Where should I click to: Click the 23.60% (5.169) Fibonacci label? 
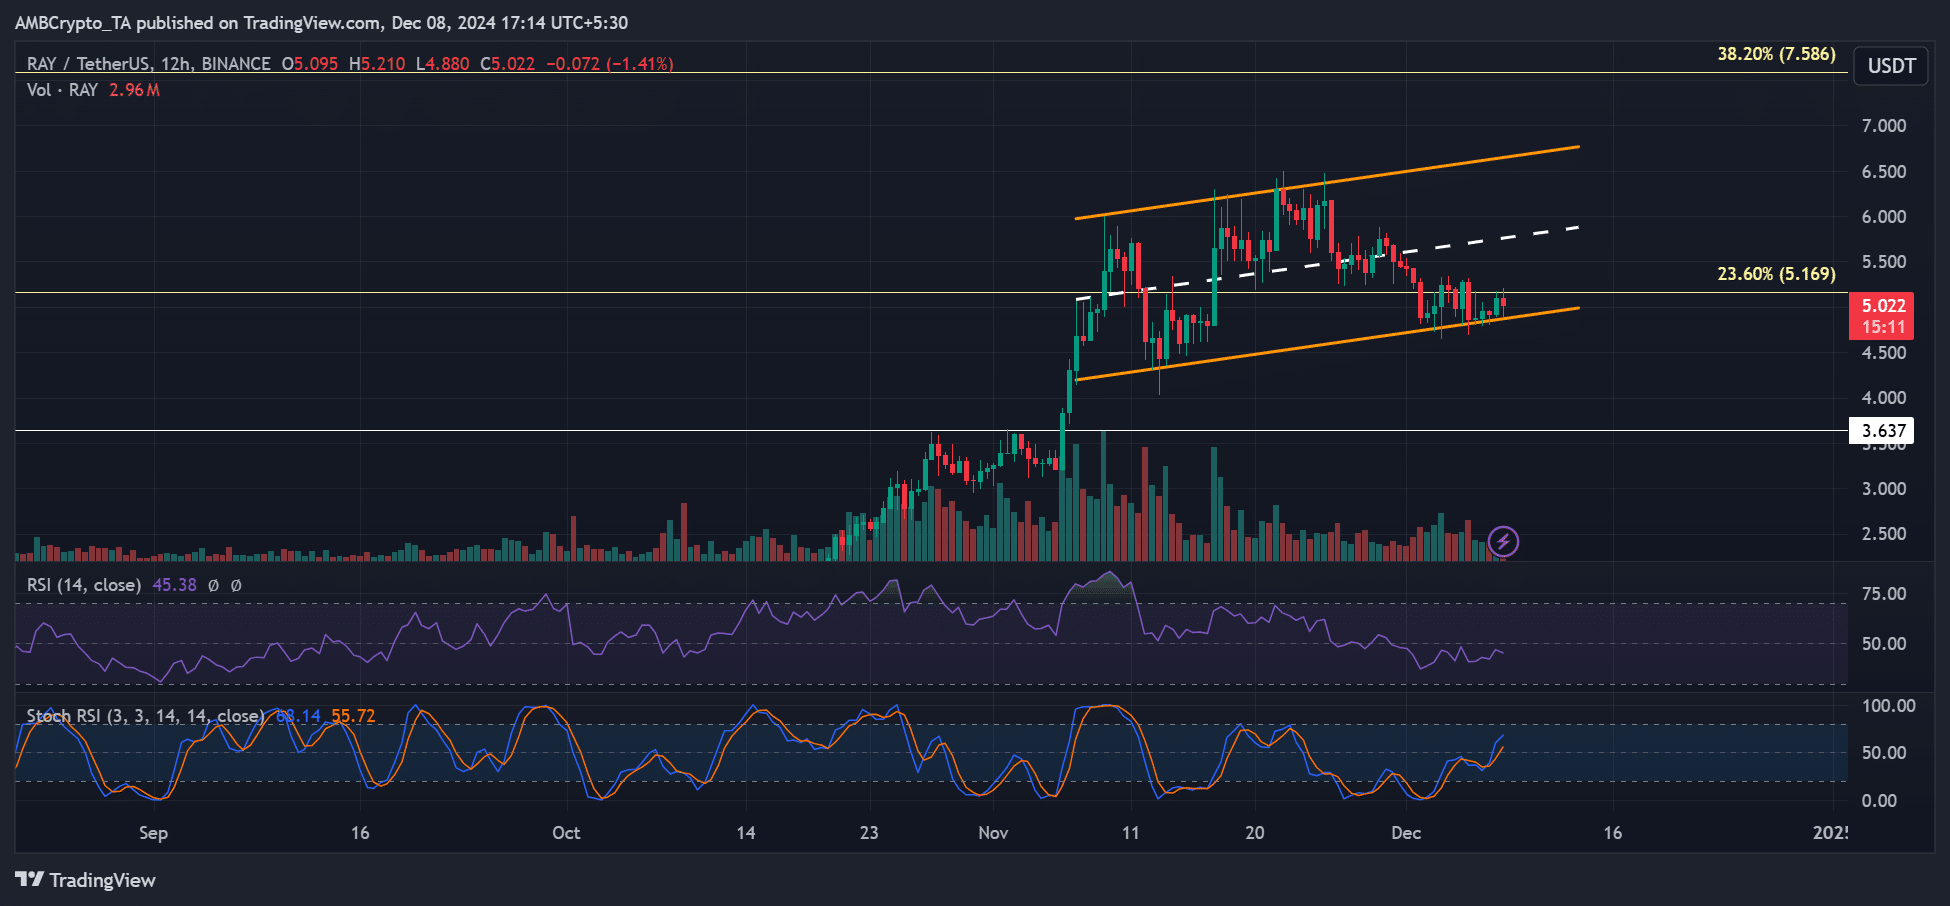[1776, 274]
